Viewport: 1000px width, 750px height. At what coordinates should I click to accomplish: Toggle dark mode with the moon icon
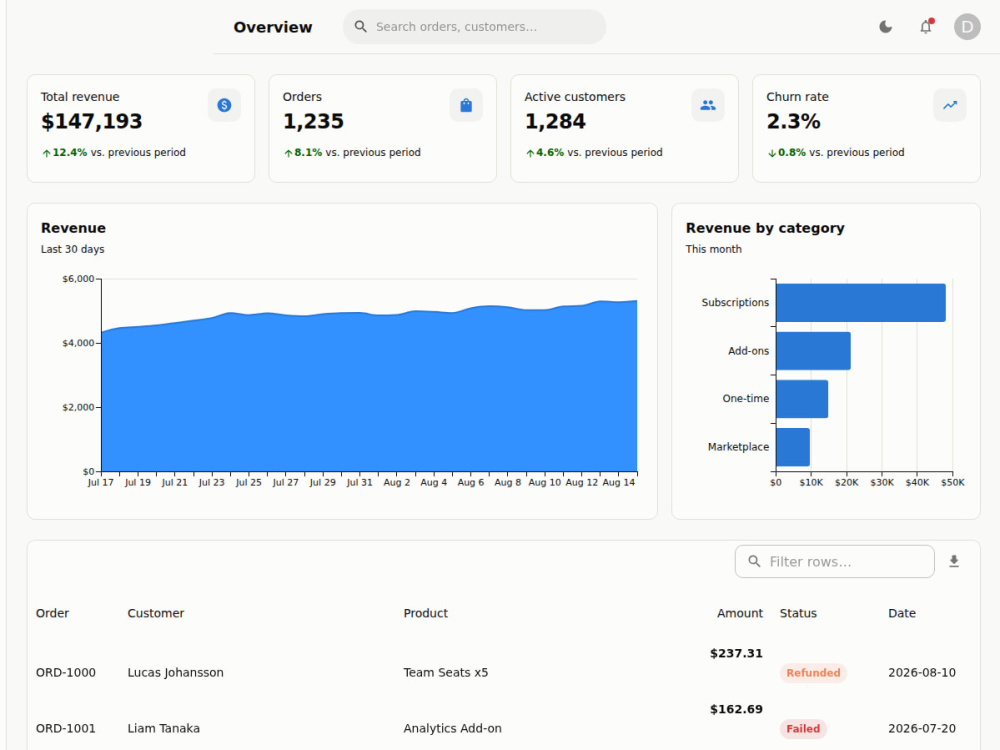click(885, 27)
